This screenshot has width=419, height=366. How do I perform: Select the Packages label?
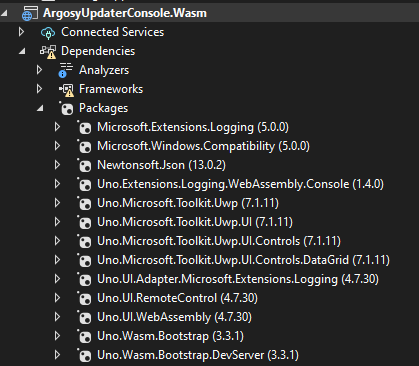pos(104,108)
